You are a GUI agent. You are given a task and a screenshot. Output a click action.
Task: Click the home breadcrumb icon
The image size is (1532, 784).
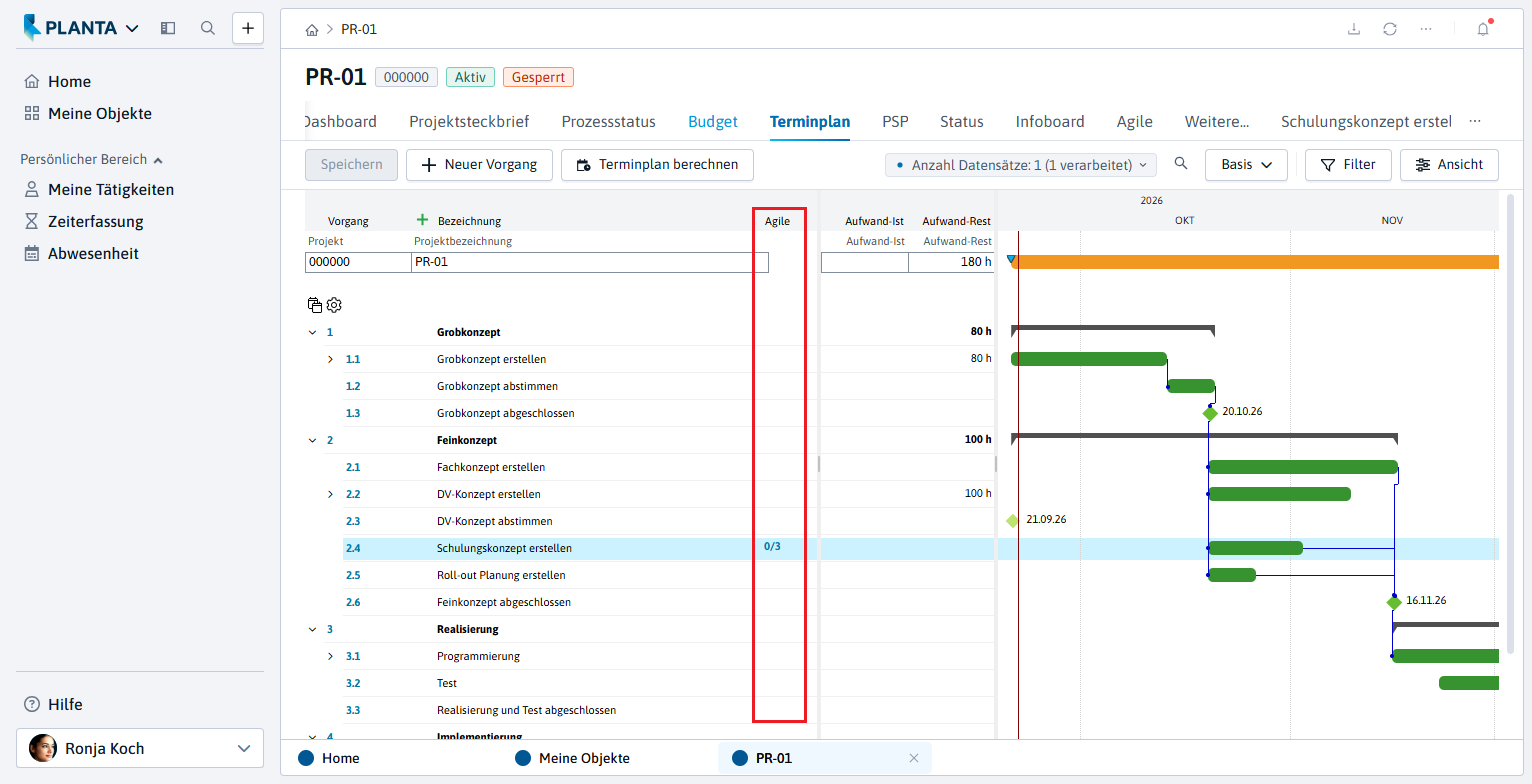[x=312, y=30]
